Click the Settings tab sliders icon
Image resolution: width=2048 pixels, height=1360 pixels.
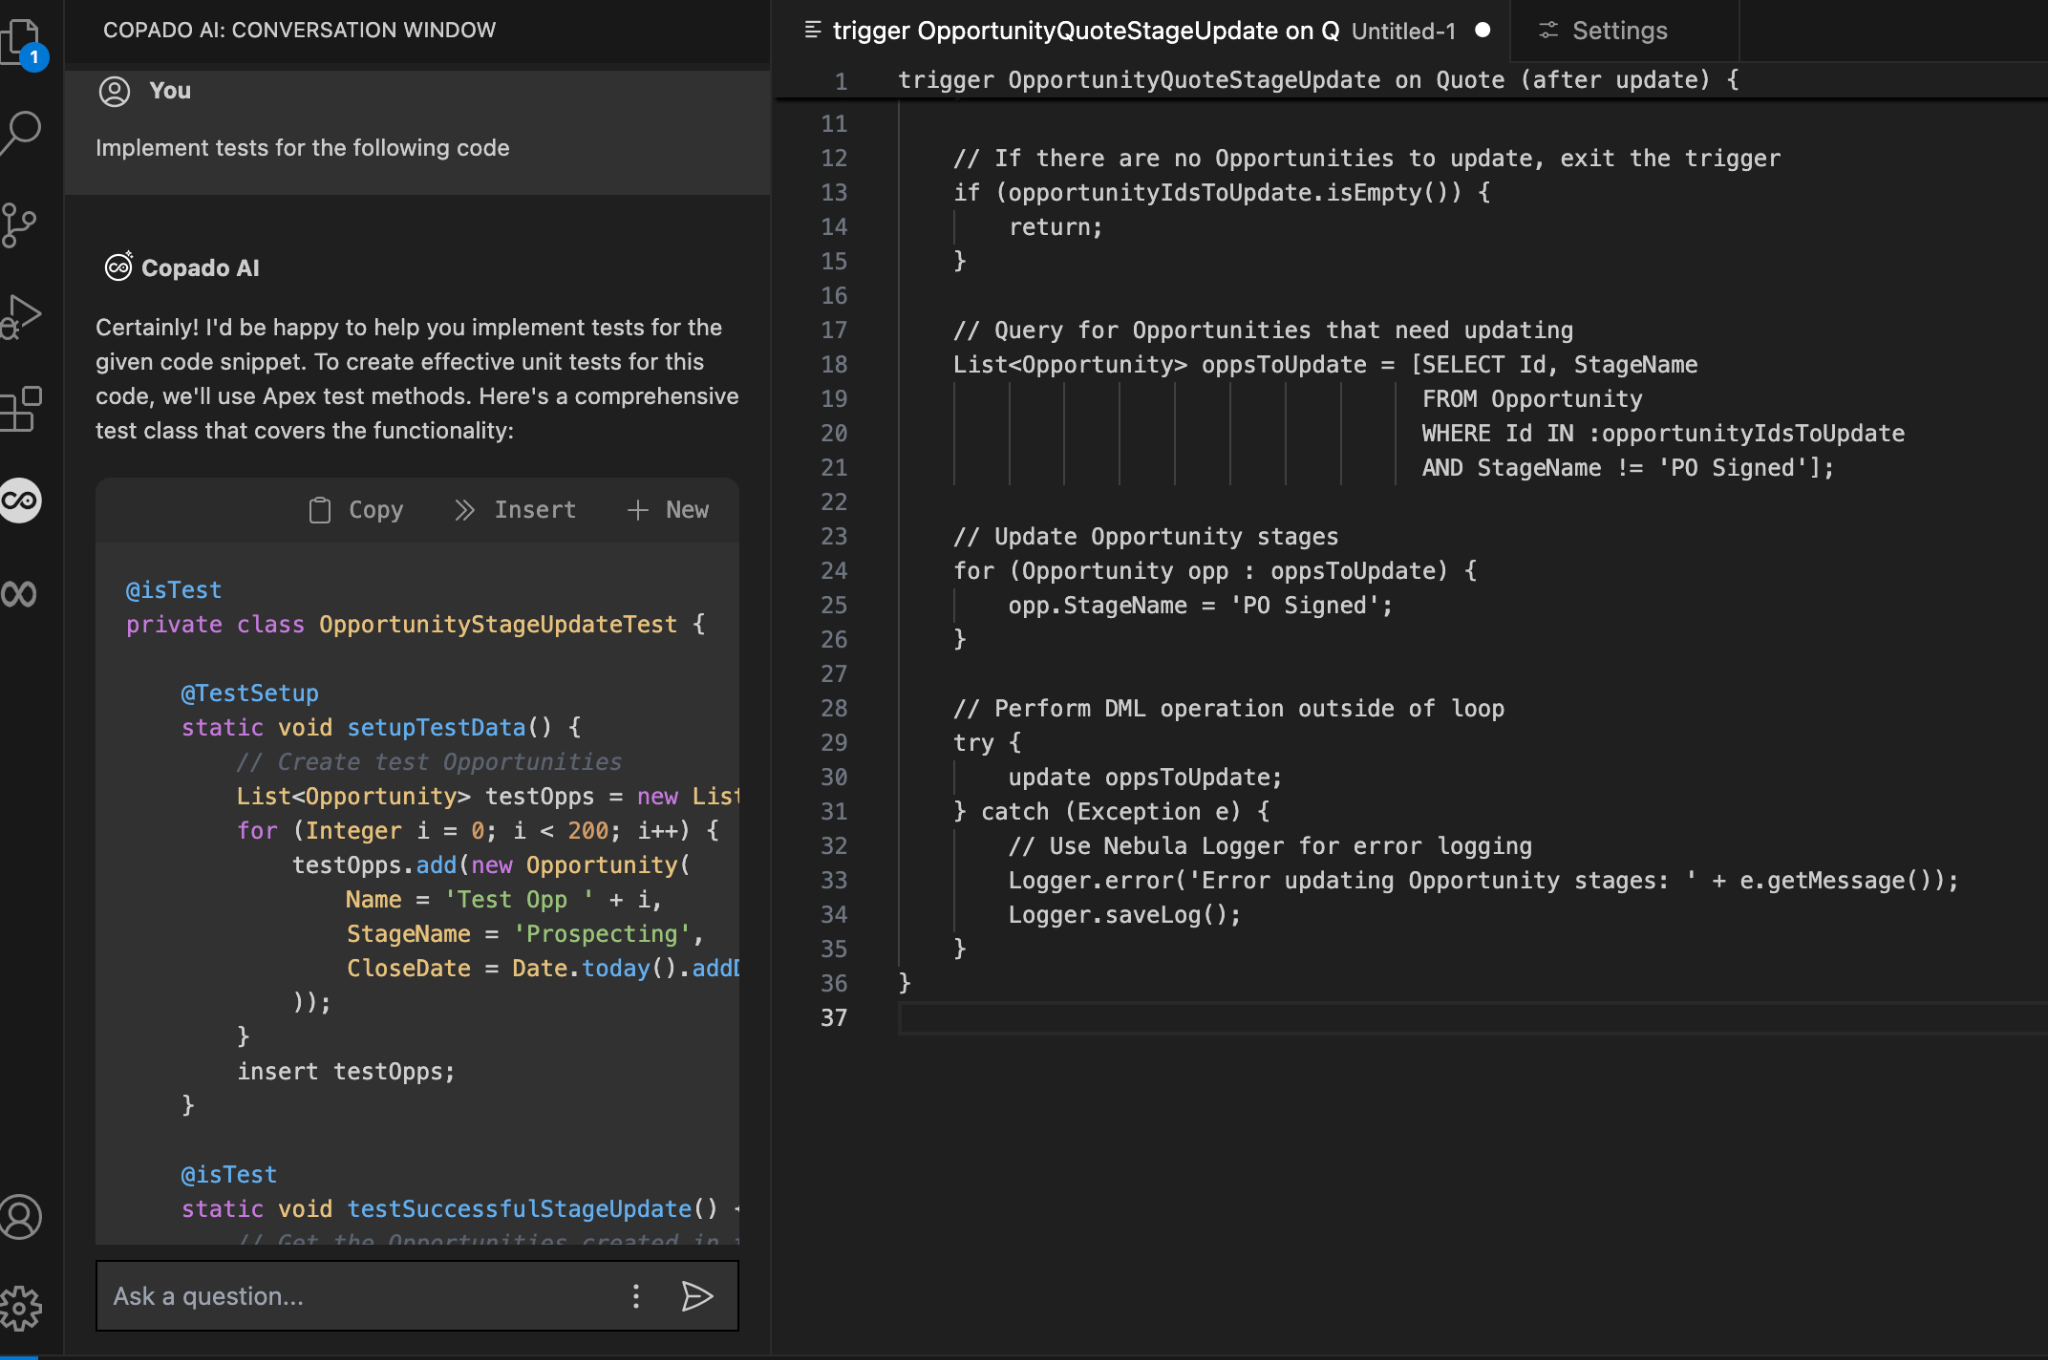[x=1548, y=31]
